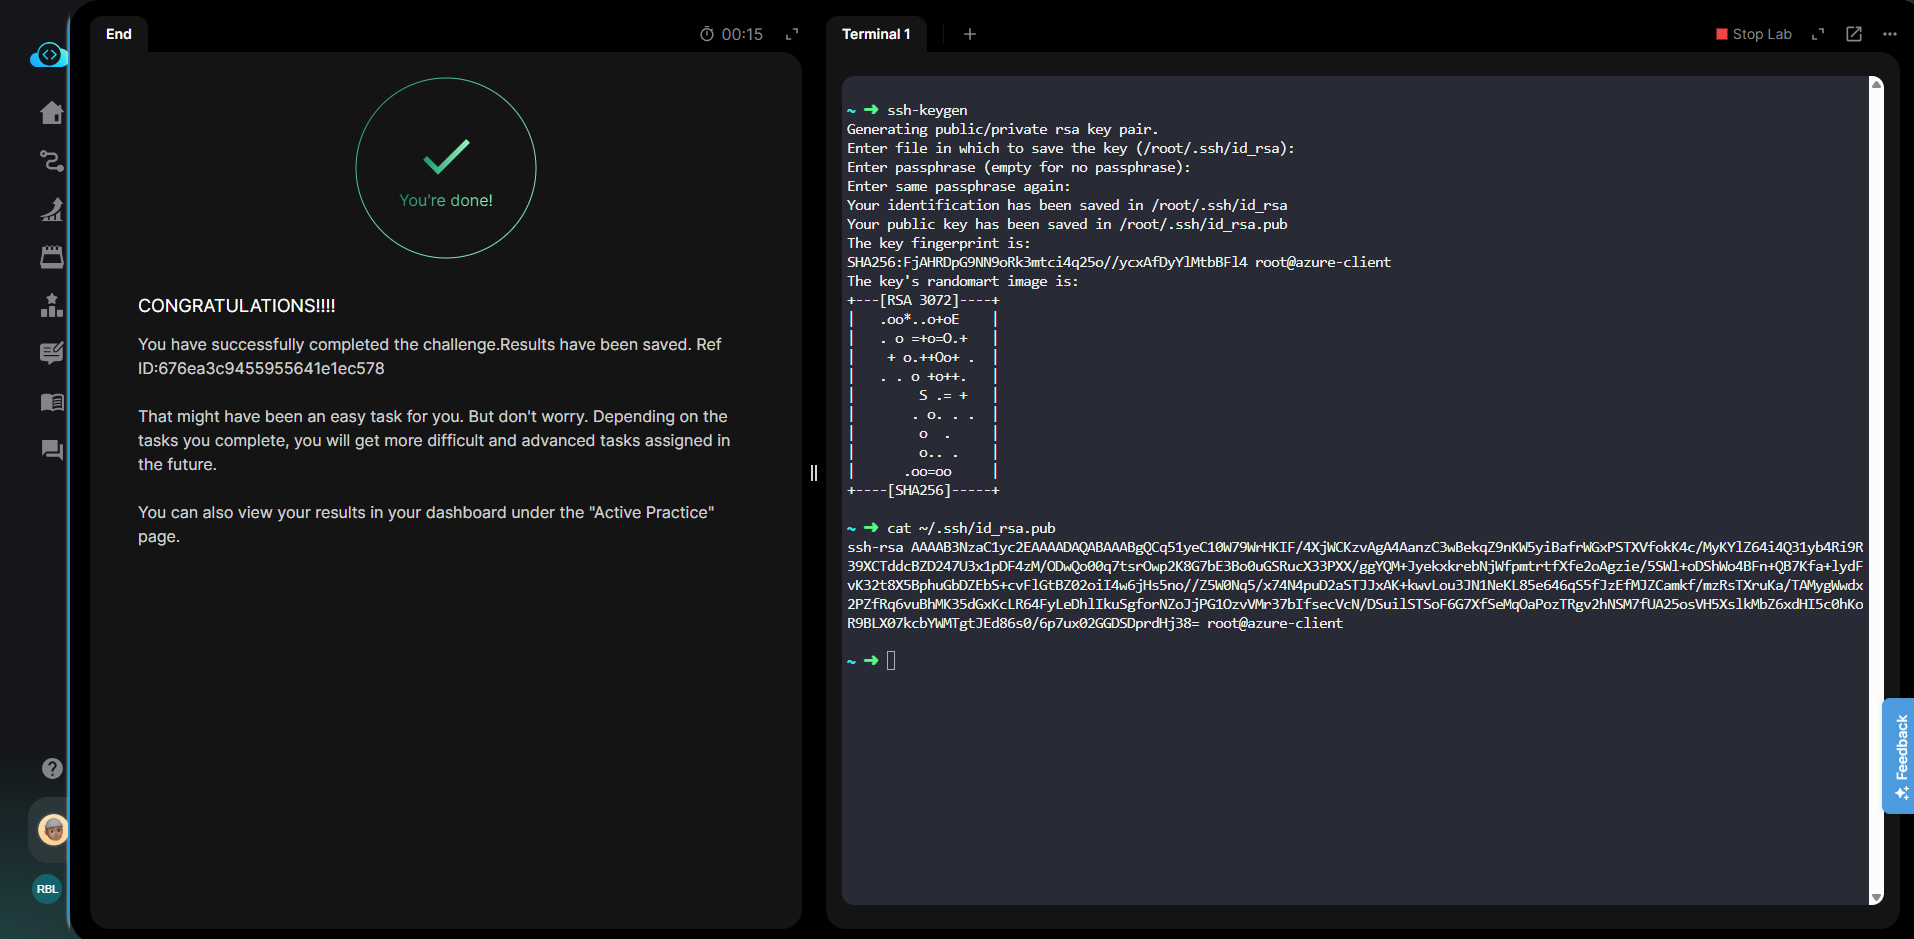
Task: Add a new terminal tab
Action: click(969, 34)
